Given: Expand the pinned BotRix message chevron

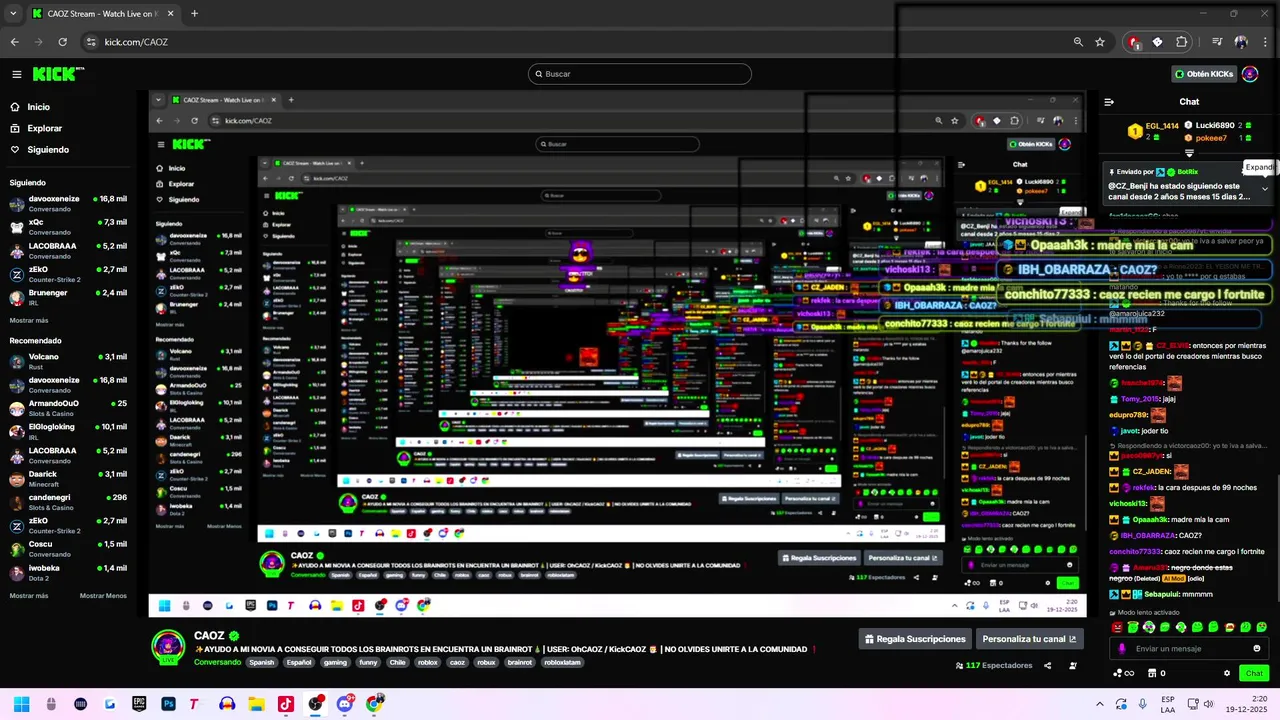Looking at the screenshot, I should coord(1264,189).
